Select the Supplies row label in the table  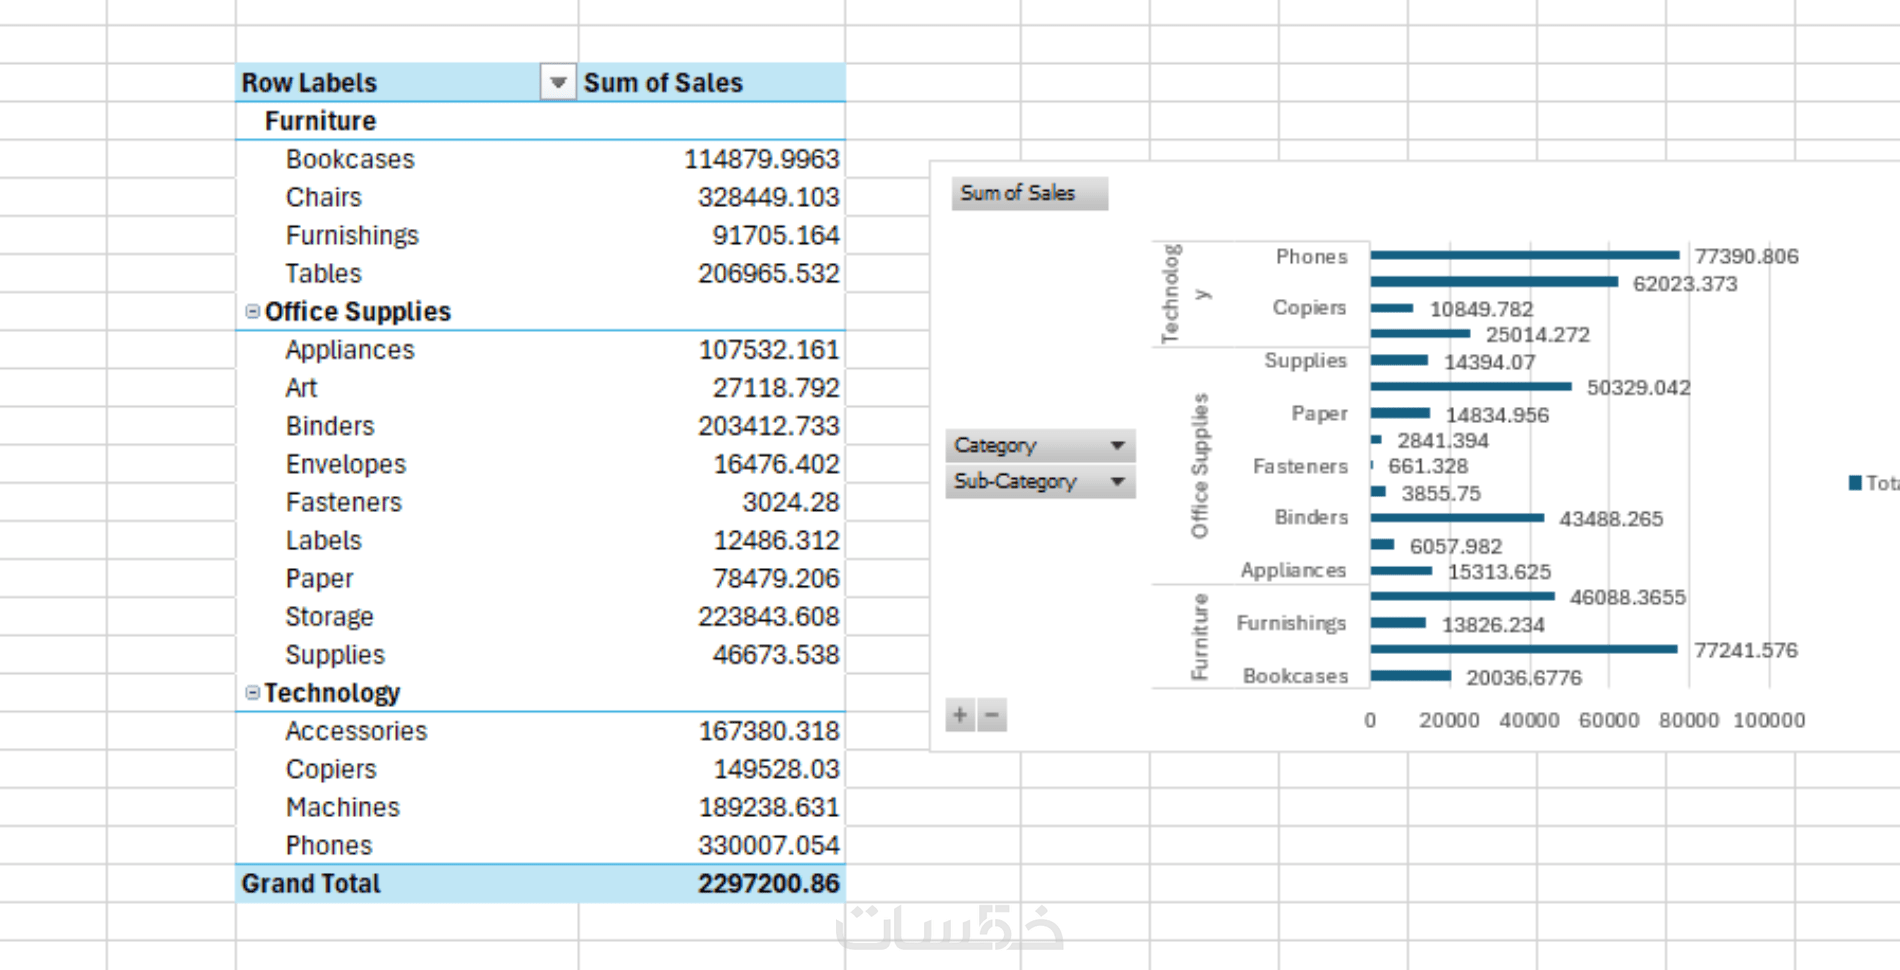(x=335, y=655)
